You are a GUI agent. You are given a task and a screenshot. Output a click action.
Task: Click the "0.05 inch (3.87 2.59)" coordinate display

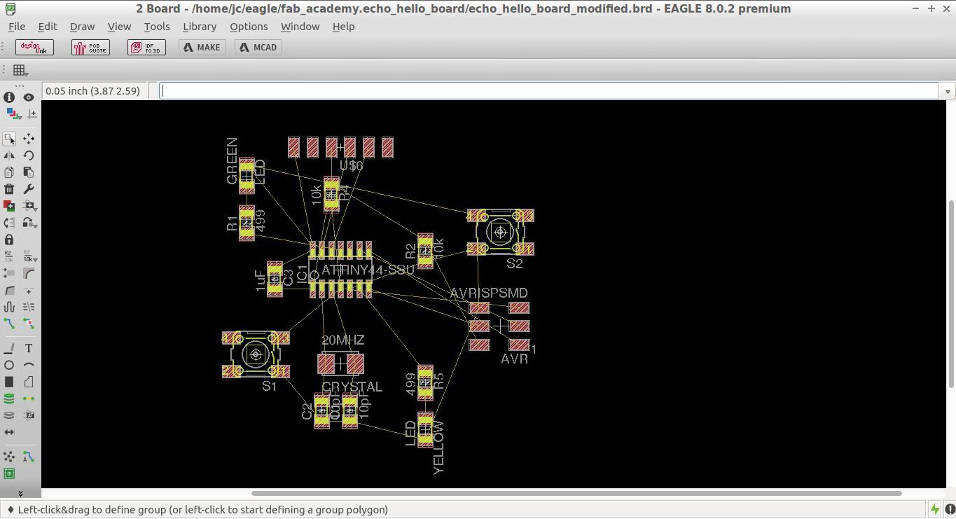click(93, 91)
